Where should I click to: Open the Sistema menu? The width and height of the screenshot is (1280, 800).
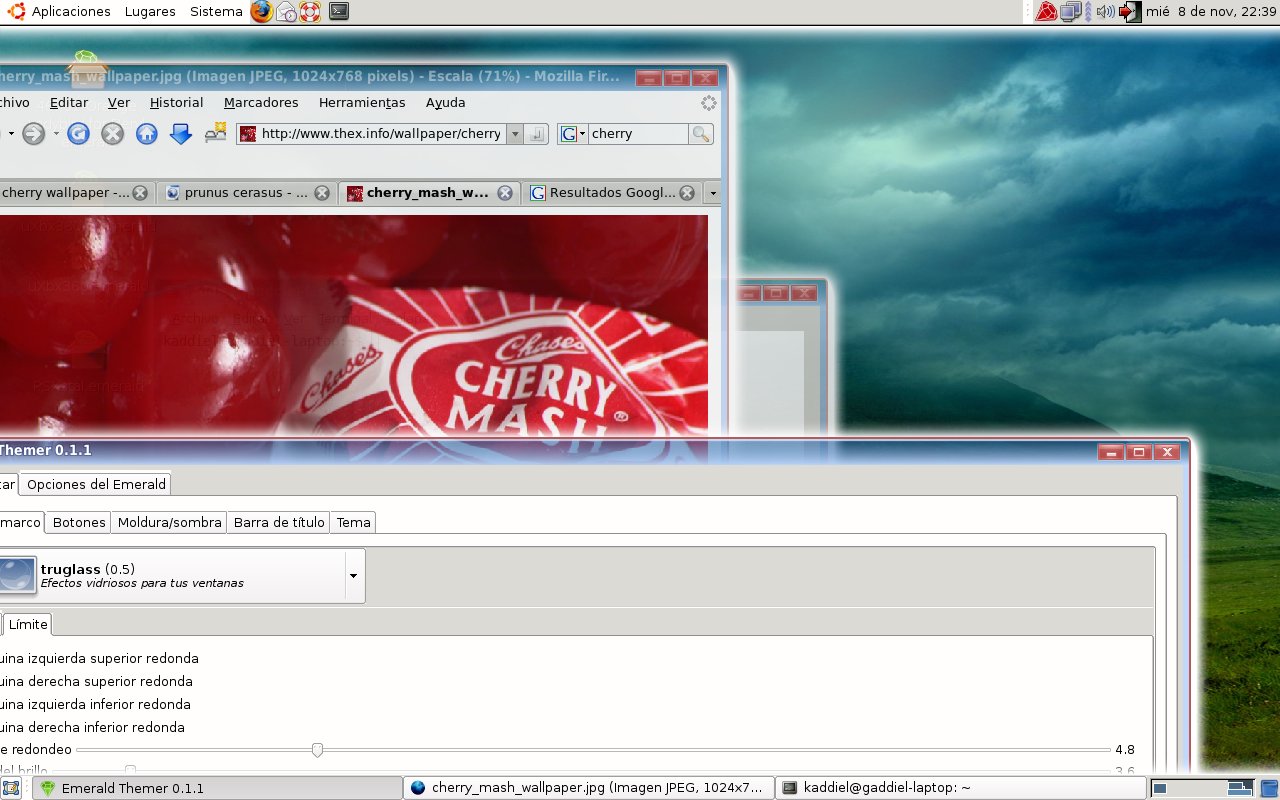point(216,12)
